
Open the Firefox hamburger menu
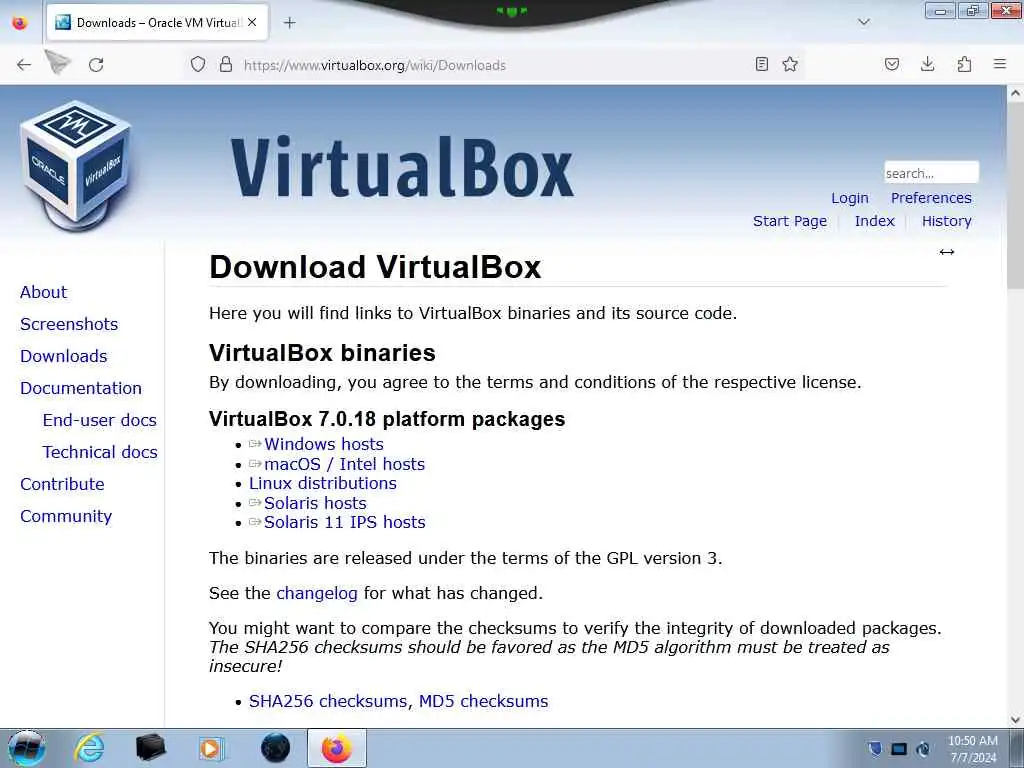tap(1000, 64)
